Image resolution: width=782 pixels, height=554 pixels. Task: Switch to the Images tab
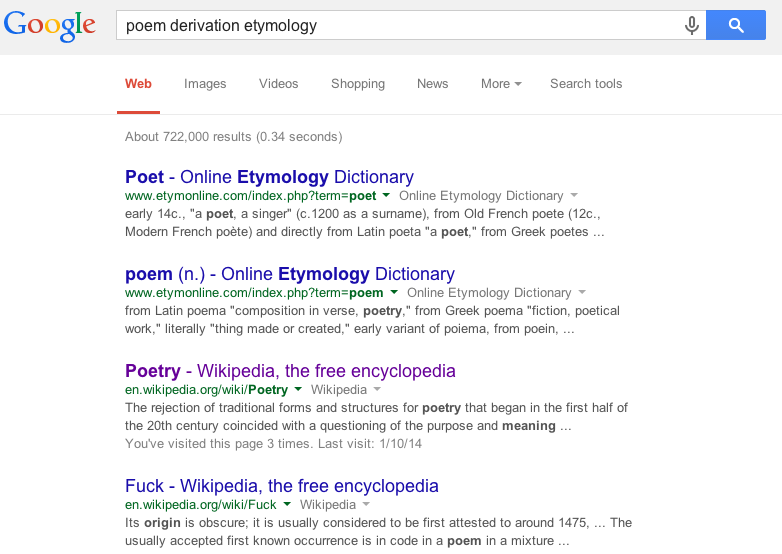(205, 84)
